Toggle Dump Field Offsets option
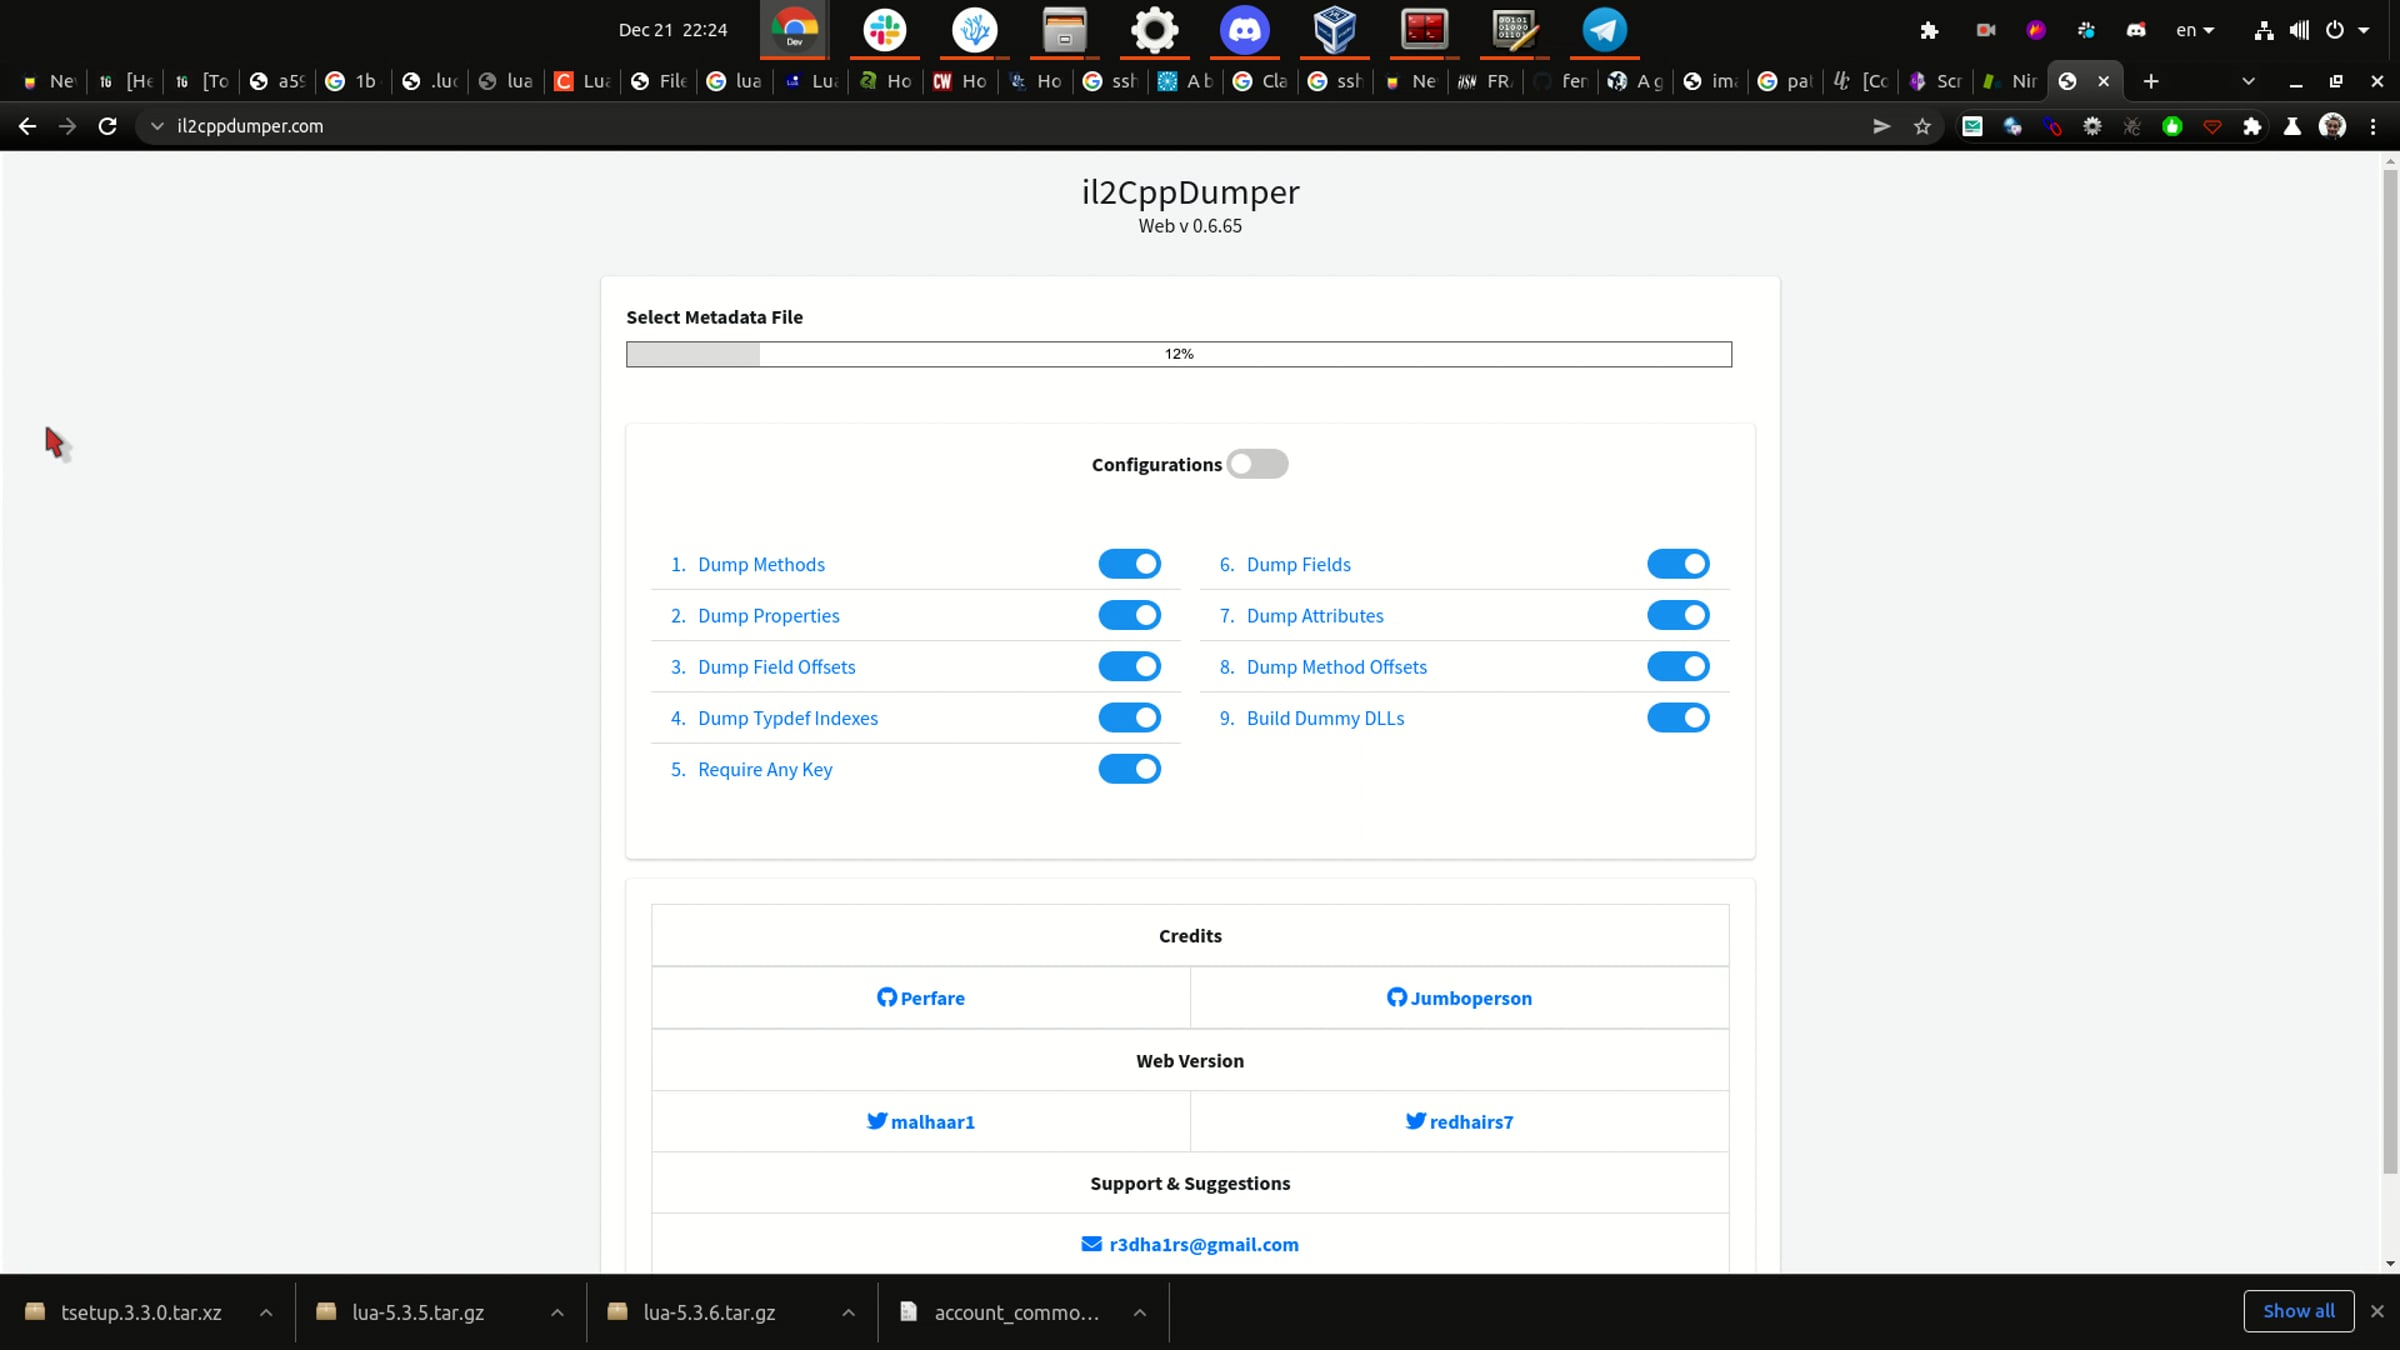The height and width of the screenshot is (1350, 2400). click(x=1130, y=666)
